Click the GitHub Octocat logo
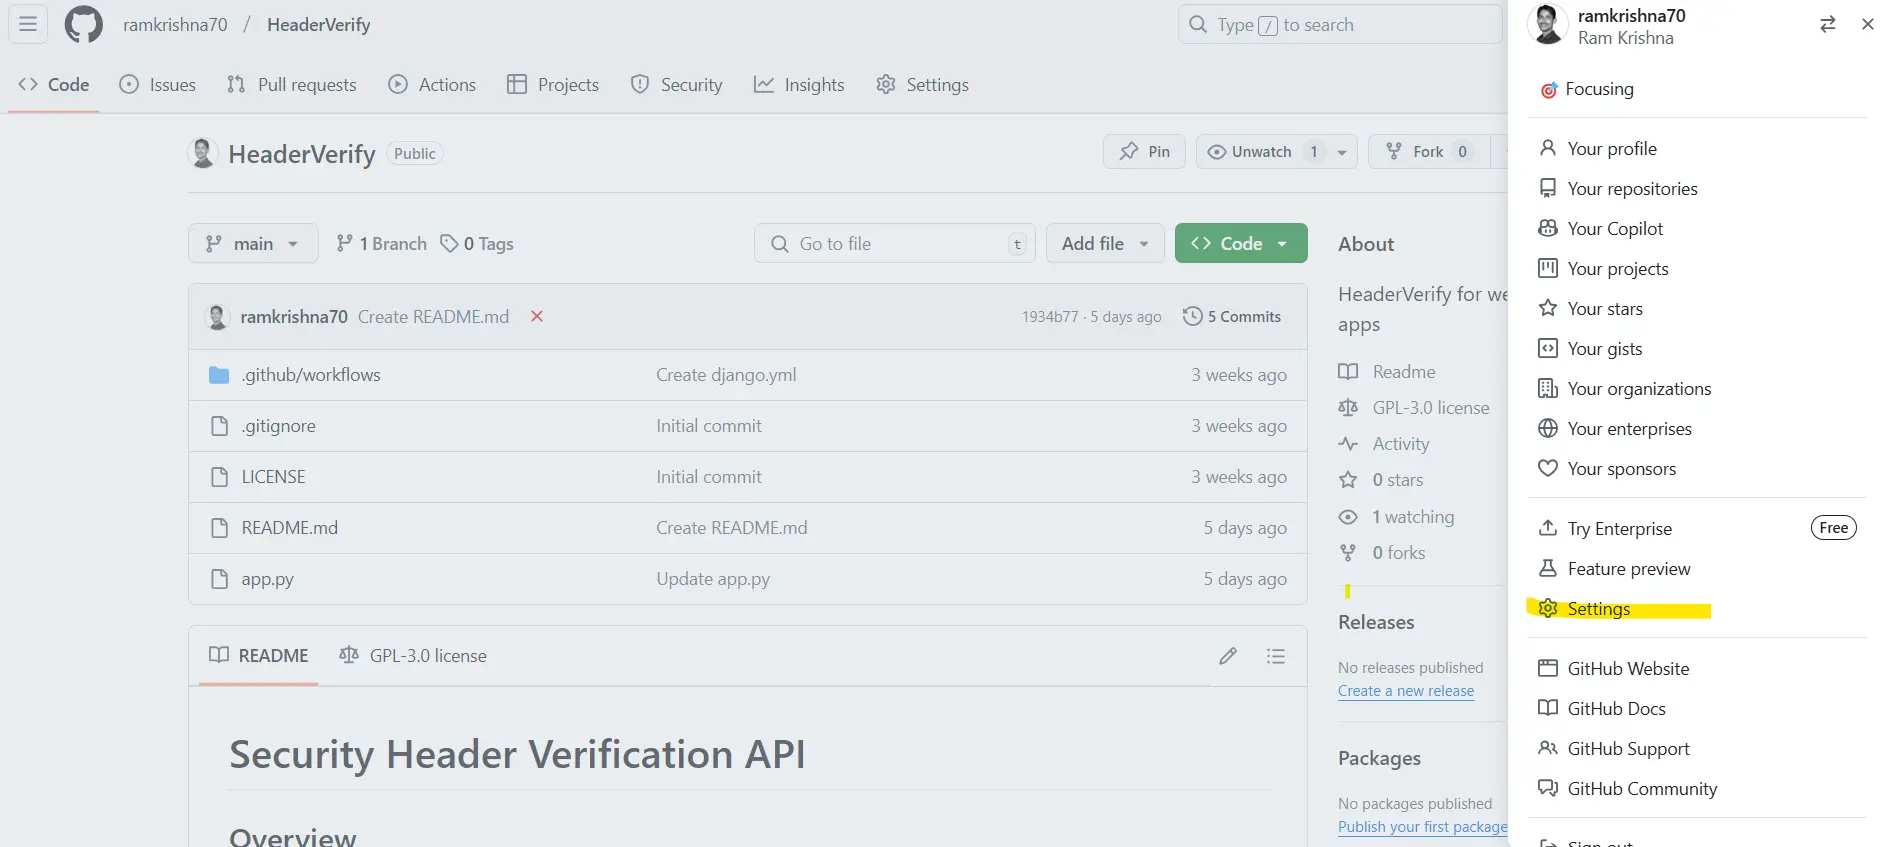The image size is (1882, 847). pyautogui.click(x=83, y=25)
